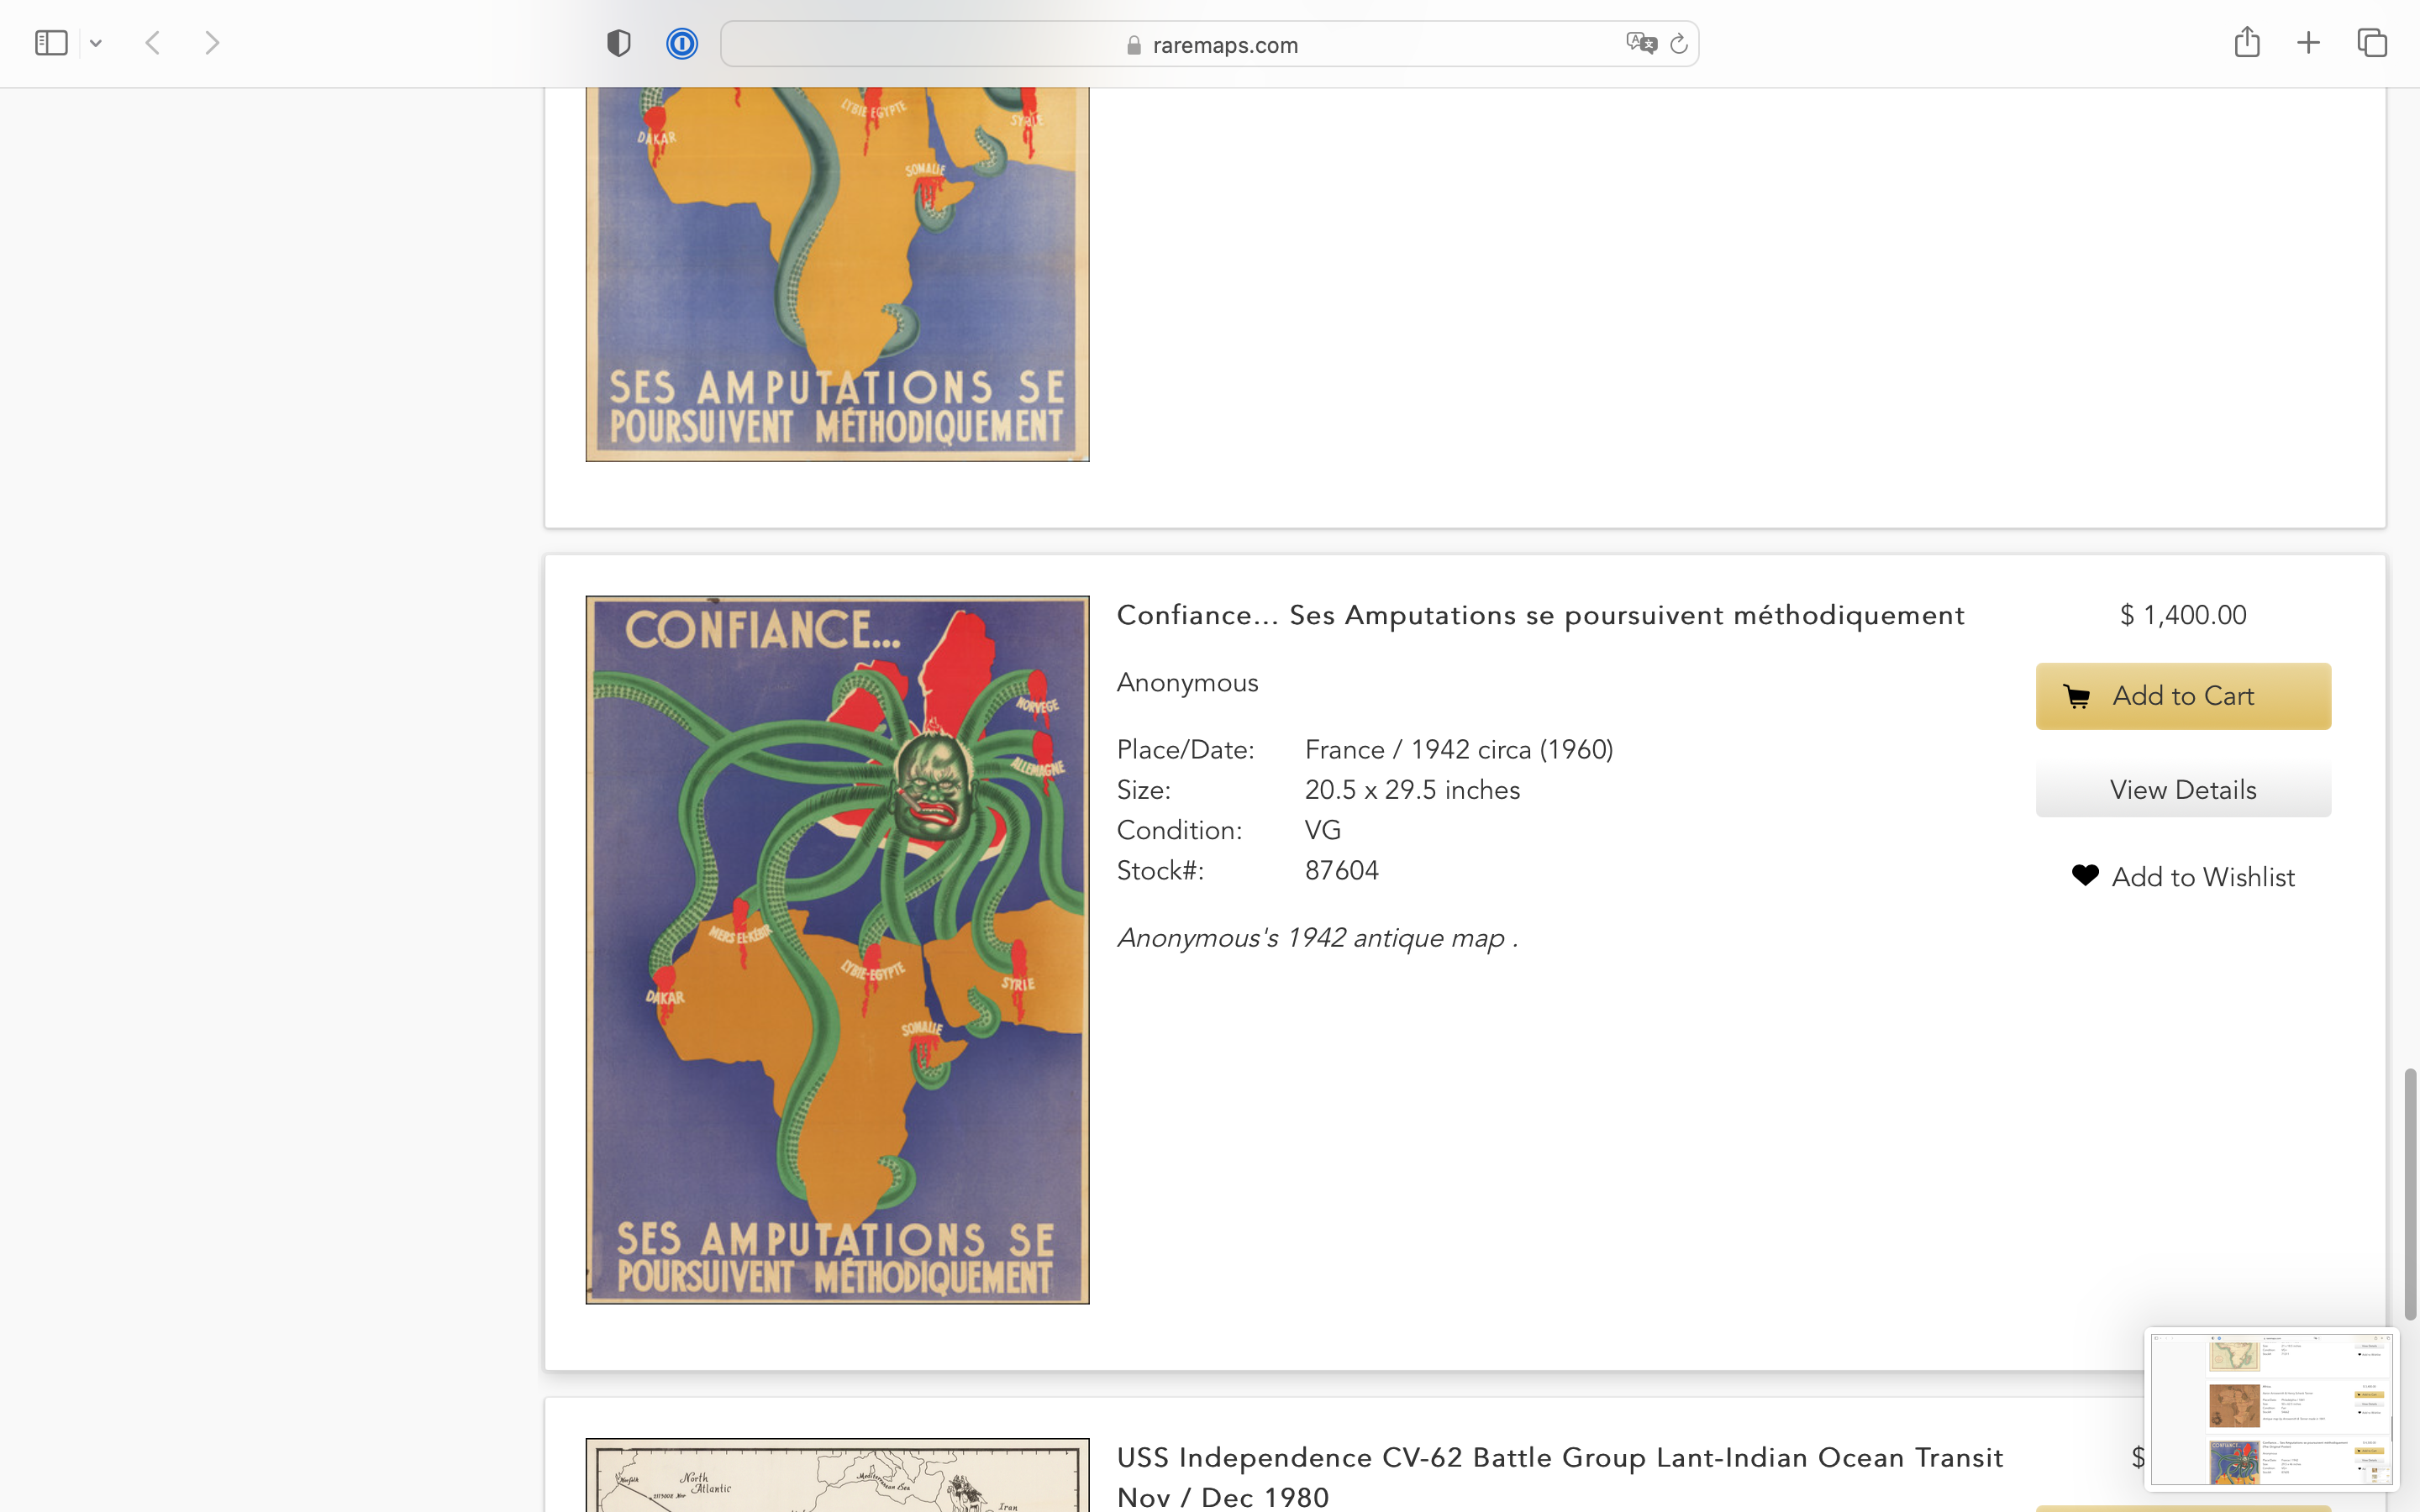Image resolution: width=2420 pixels, height=1512 pixels.
Task: Open the large Confiance poster thumbnail
Action: (x=837, y=950)
